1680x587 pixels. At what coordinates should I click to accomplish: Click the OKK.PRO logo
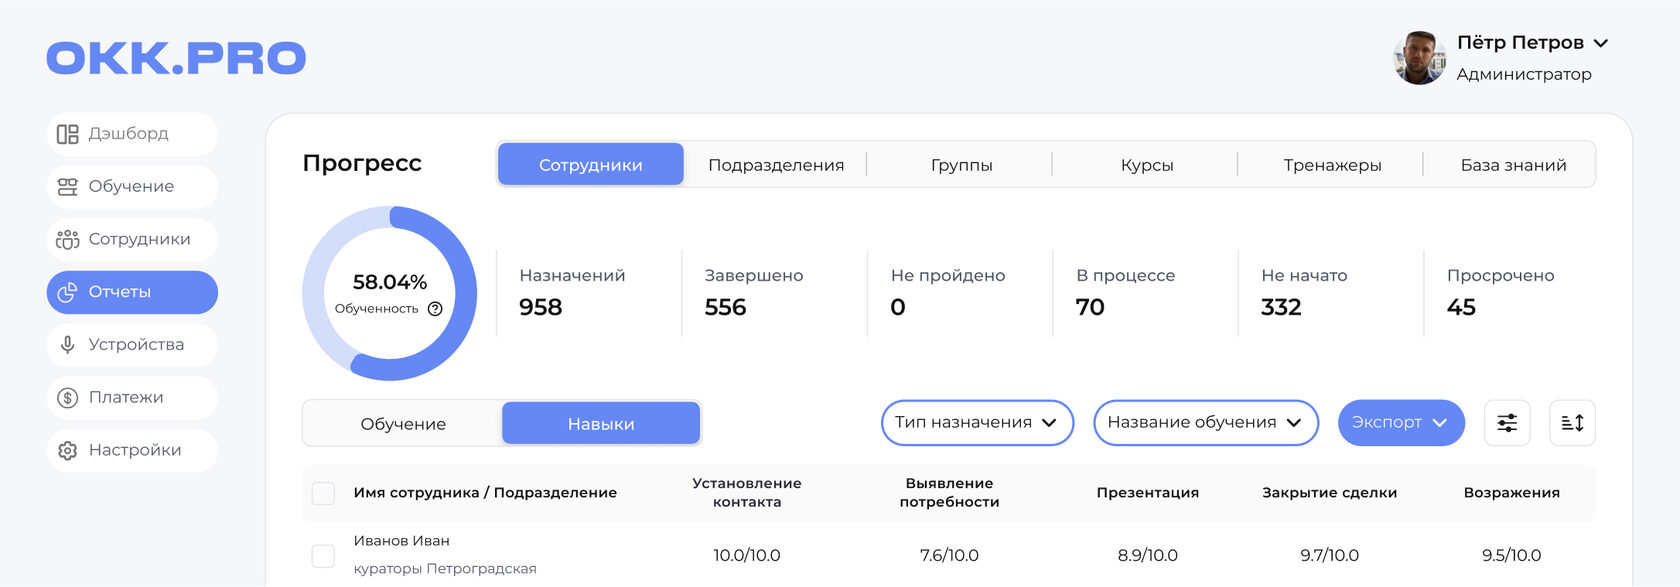[176, 58]
